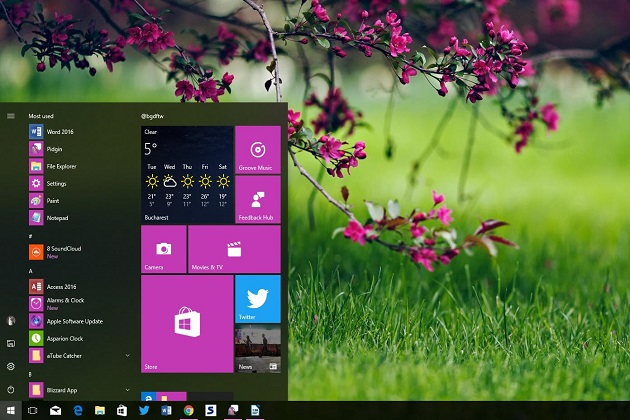Open Paint from the Most used list

pyautogui.click(x=50, y=200)
